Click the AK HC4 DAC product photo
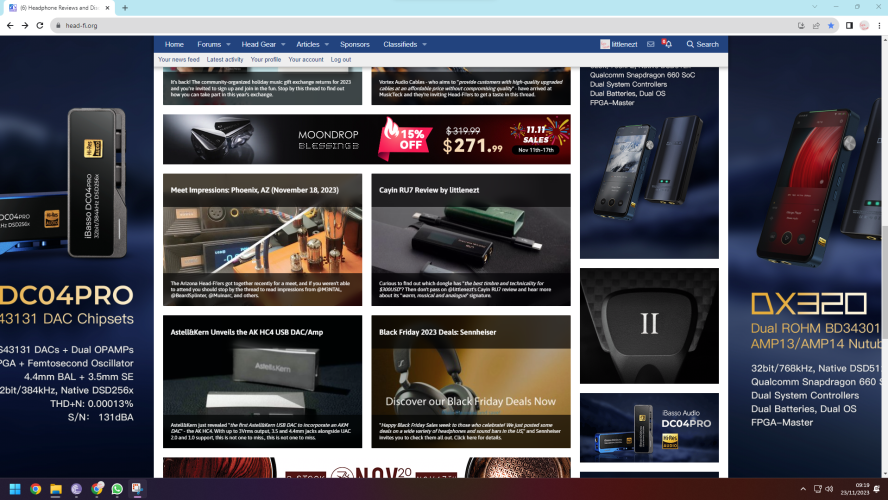This screenshot has width=888, height=500. pyautogui.click(x=262, y=382)
